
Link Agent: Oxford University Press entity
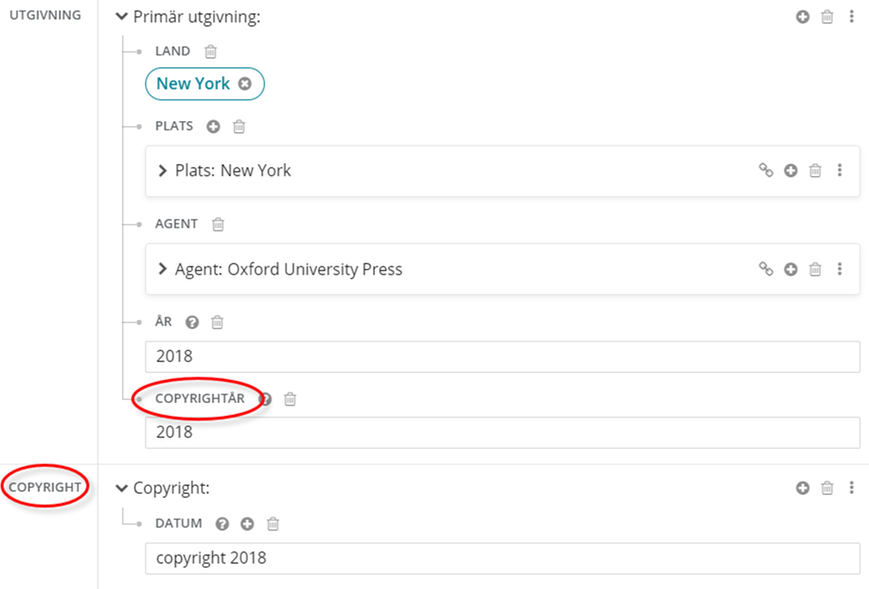tap(766, 269)
